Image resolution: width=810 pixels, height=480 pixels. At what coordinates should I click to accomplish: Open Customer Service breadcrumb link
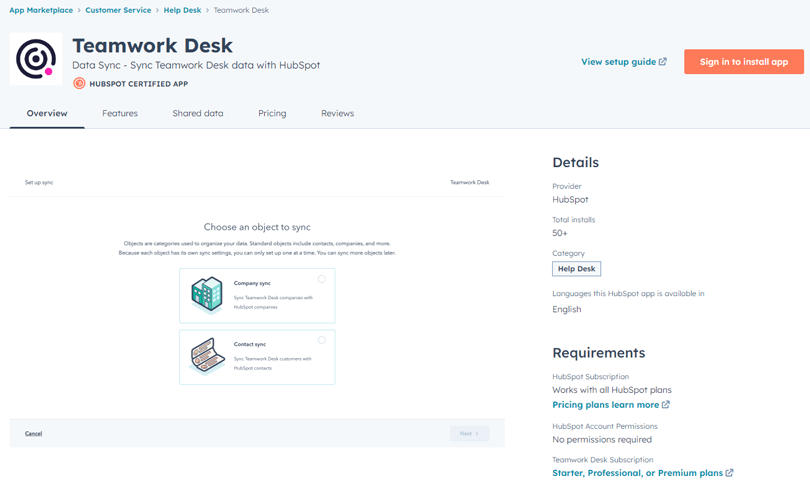118,10
